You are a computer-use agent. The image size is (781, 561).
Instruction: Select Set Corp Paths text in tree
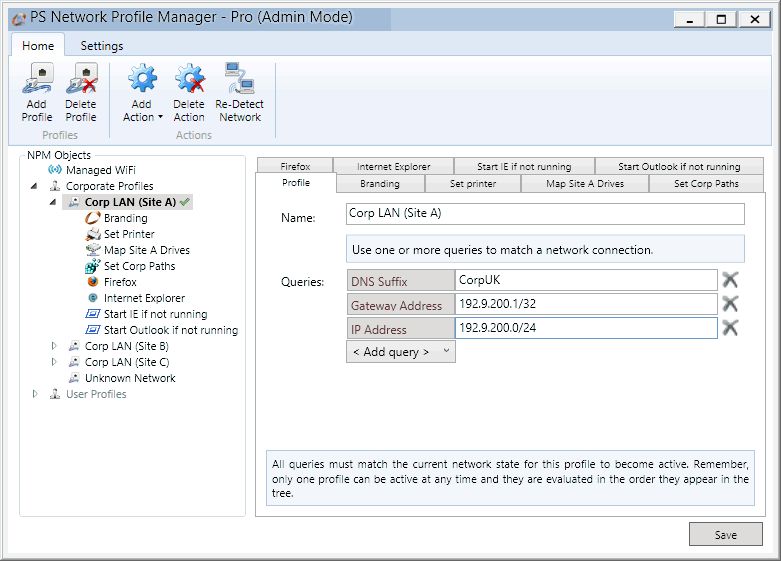click(x=139, y=266)
